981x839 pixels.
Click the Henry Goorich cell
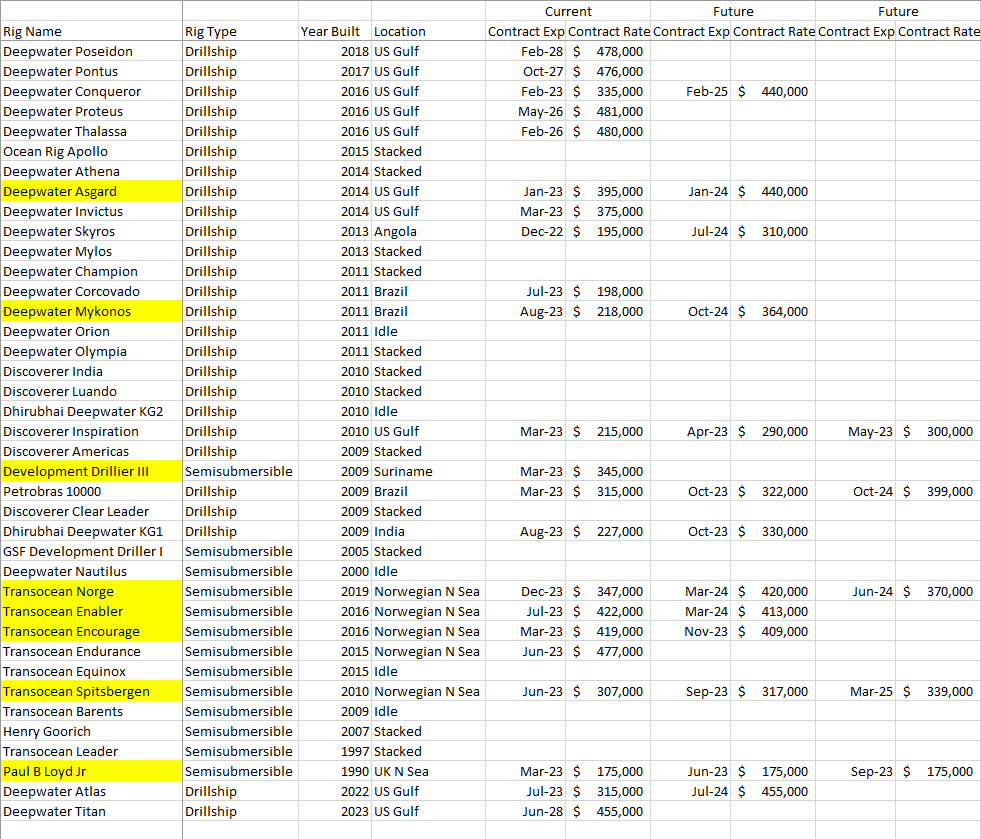click(x=91, y=732)
